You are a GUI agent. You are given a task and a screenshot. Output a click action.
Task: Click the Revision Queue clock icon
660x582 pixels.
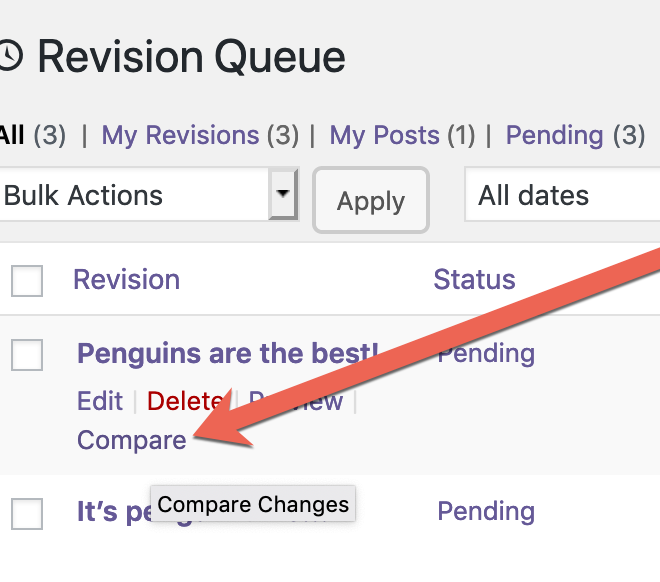click(x=9, y=56)
